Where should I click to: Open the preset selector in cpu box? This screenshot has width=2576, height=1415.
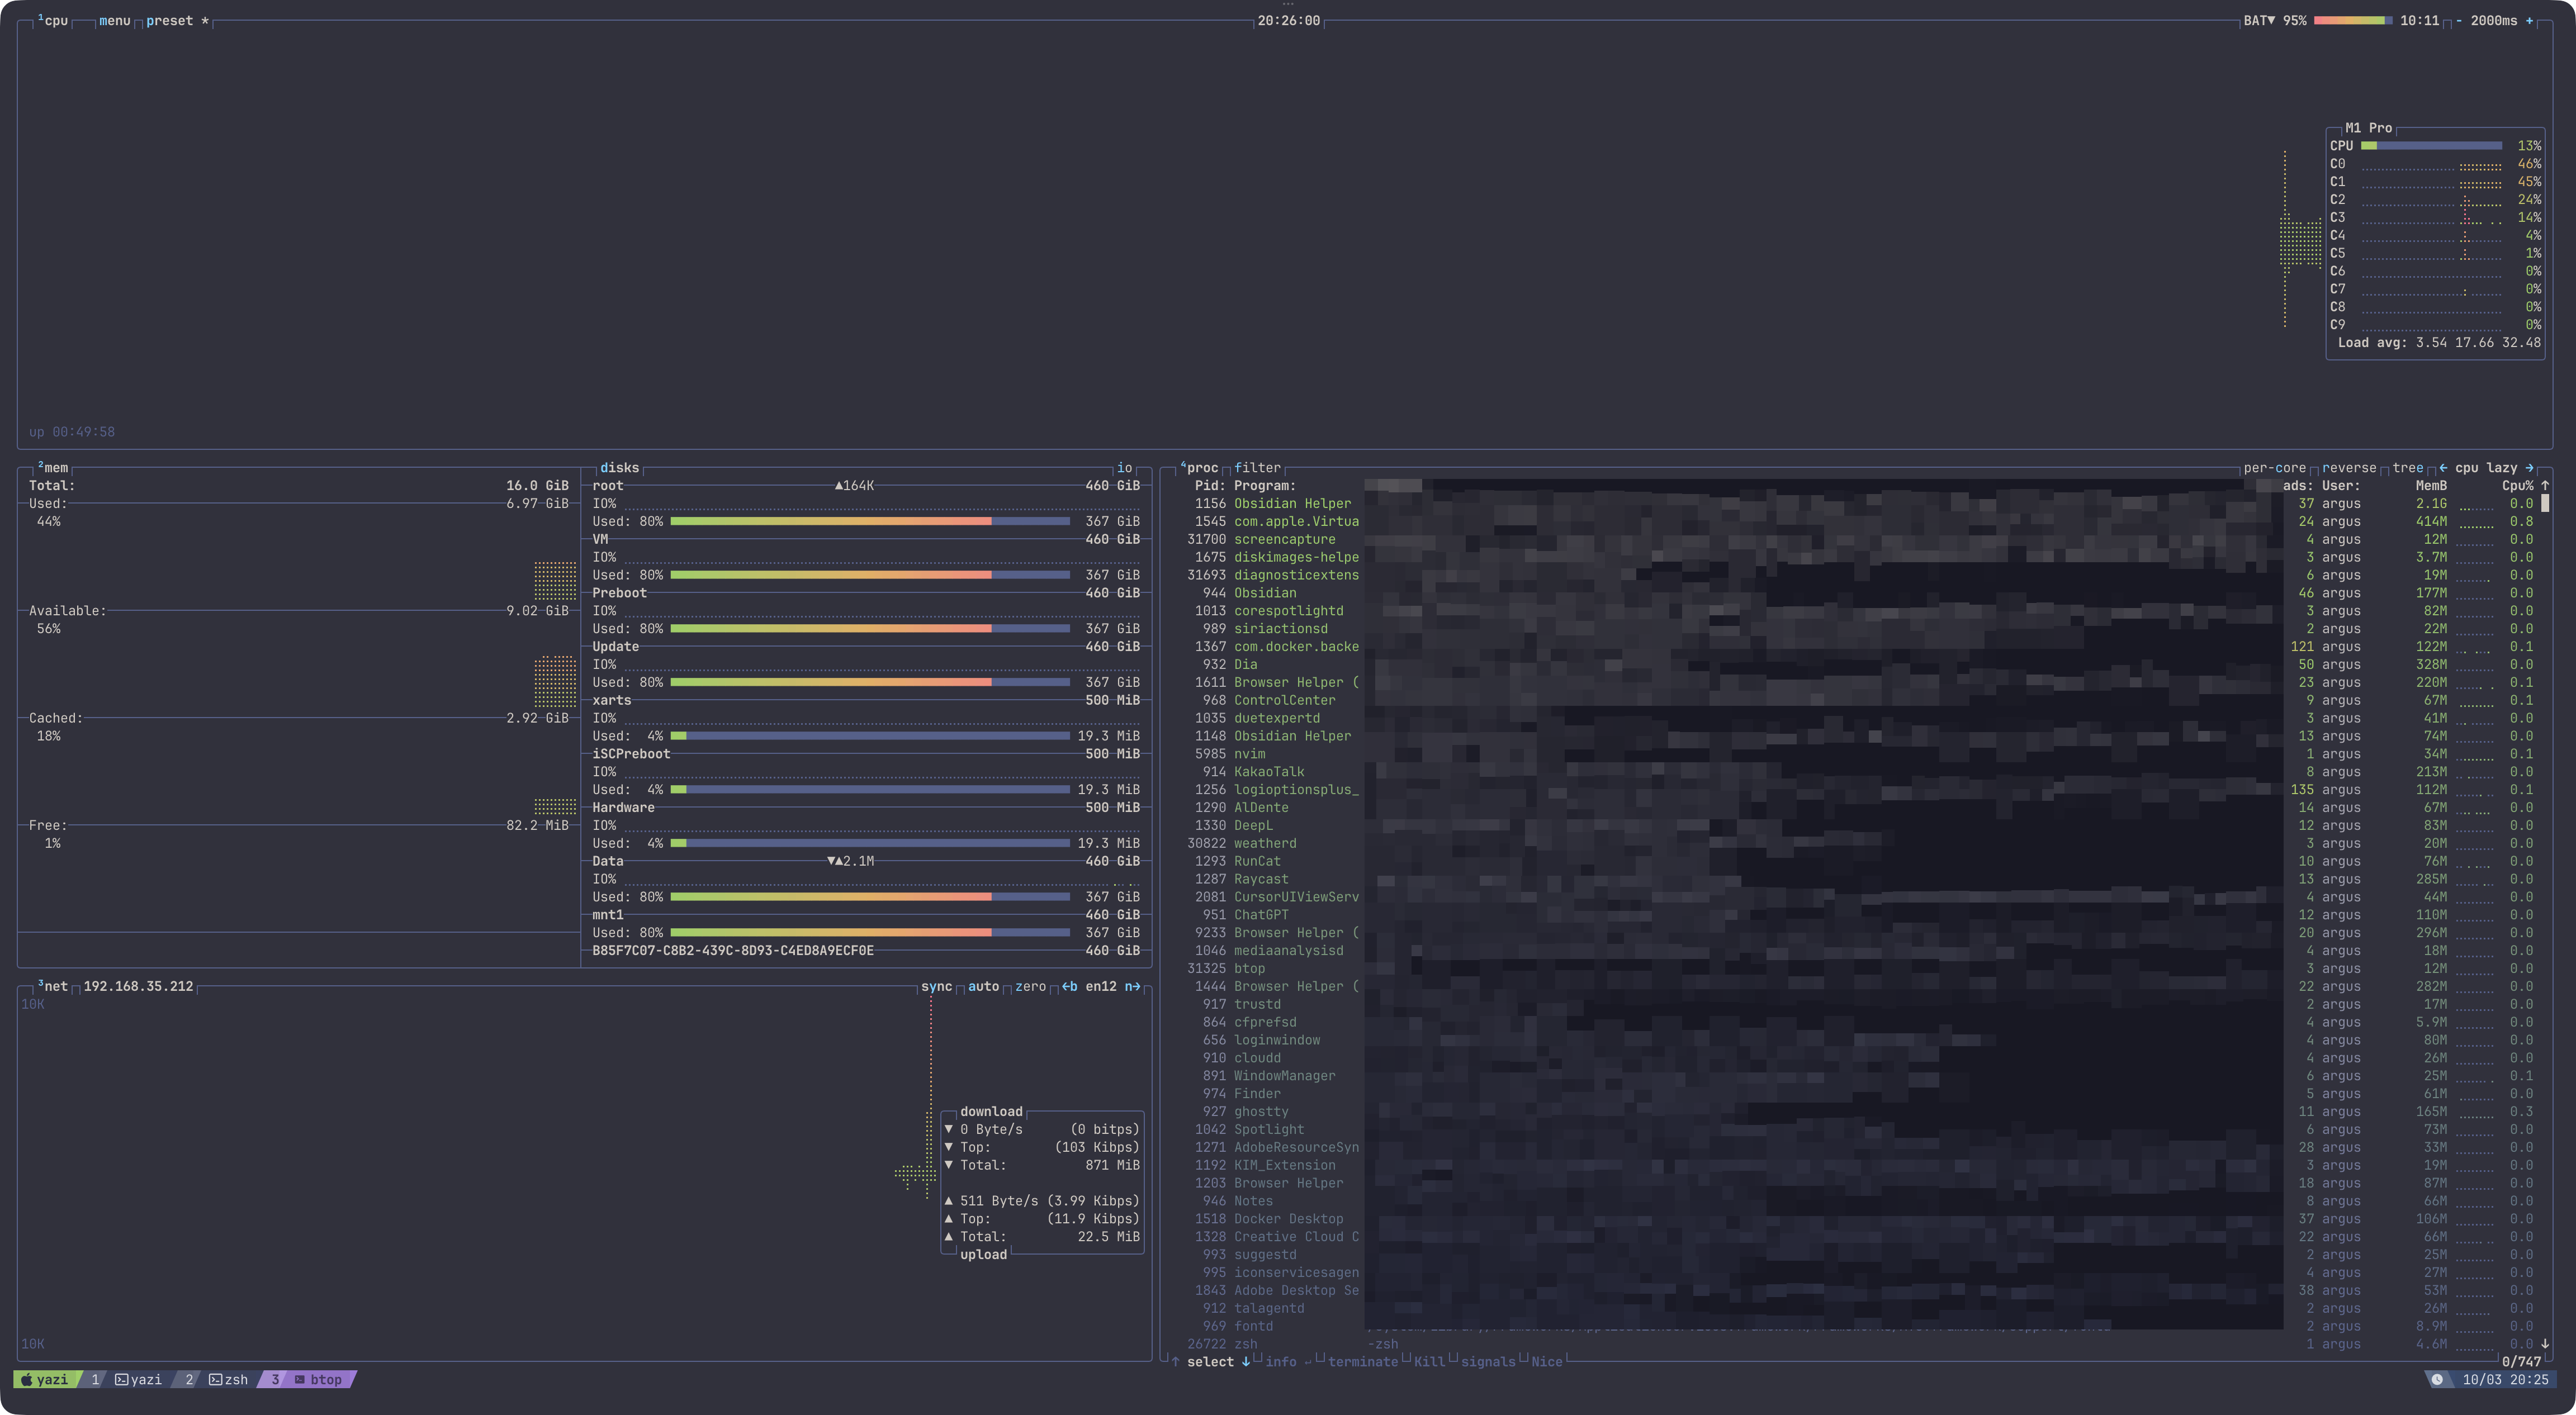(x=169, y=21)
